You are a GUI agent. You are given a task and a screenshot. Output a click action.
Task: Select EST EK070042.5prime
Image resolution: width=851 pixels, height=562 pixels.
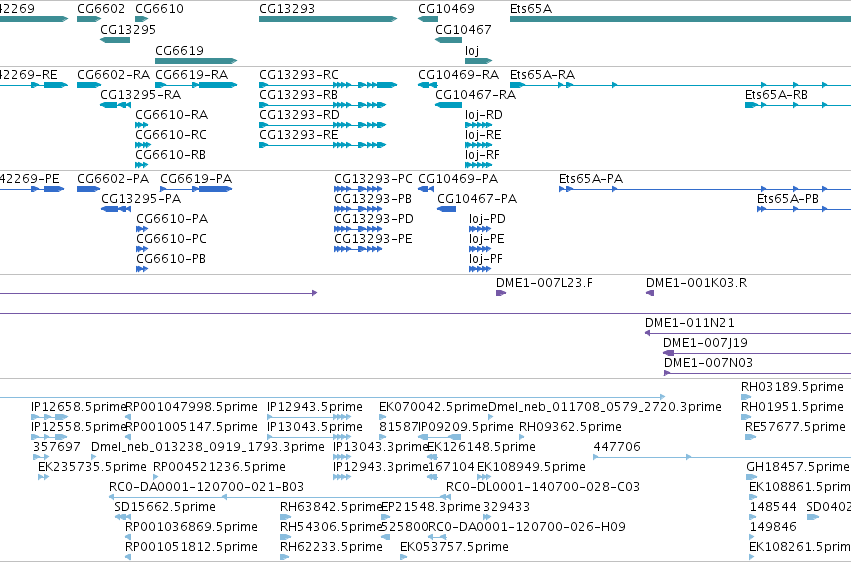click(383, 418)
